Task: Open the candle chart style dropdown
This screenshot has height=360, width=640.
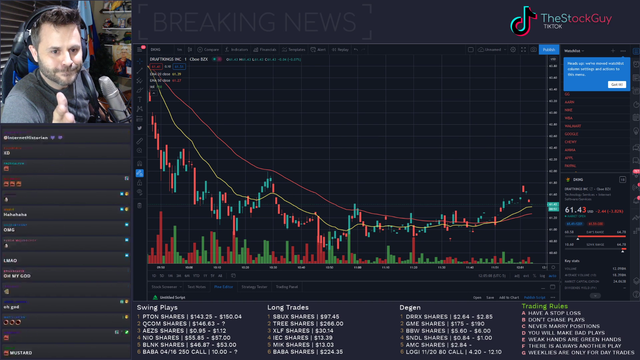Action: 190,49
